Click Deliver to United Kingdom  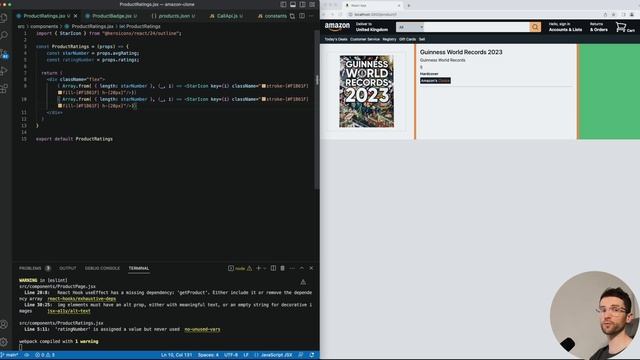[371, 27]
